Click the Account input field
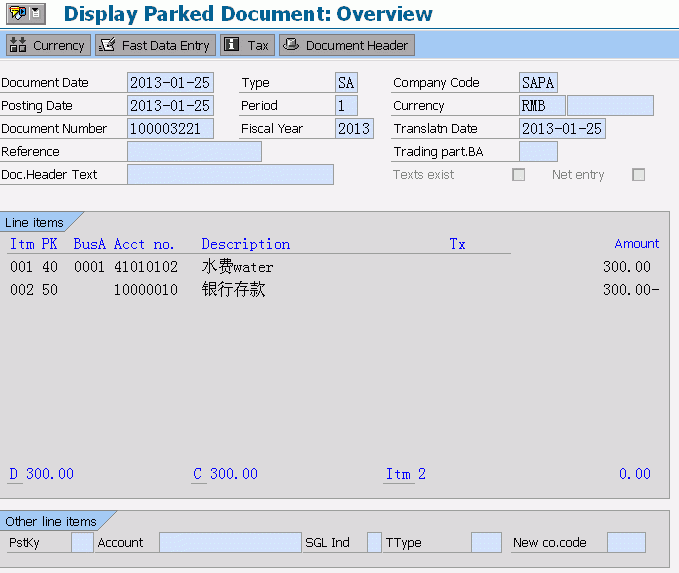The width and height of the screenshot is (679, 573). click(230, 542)
